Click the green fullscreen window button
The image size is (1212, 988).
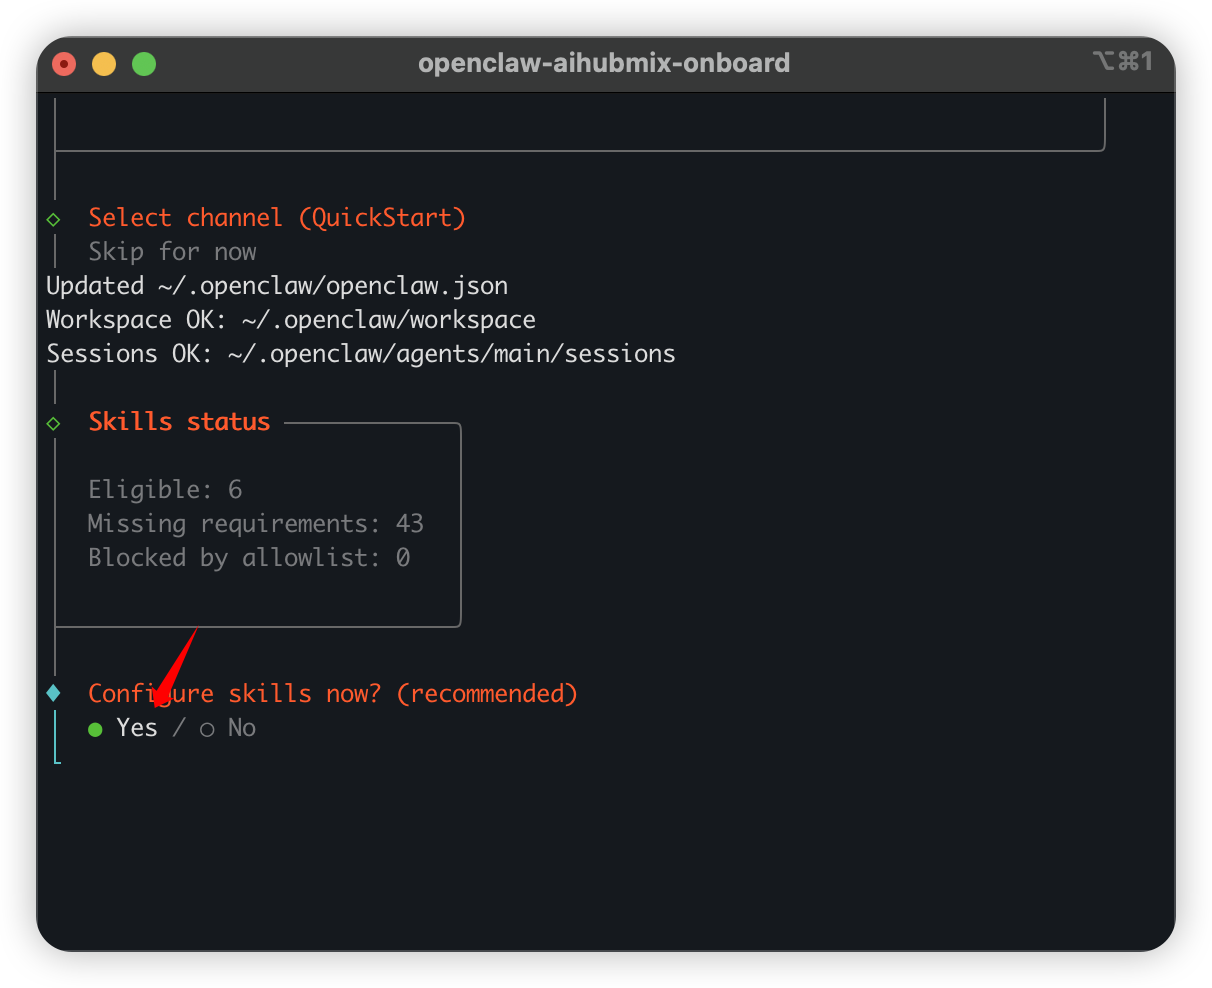[144, 64]
